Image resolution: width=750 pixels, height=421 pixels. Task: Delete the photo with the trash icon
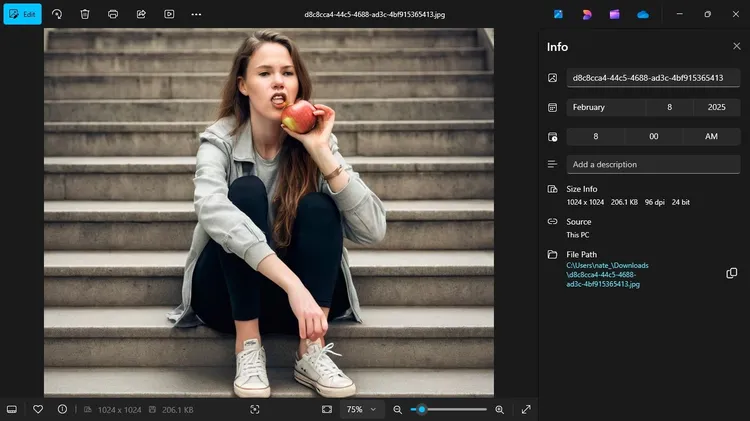85,14
